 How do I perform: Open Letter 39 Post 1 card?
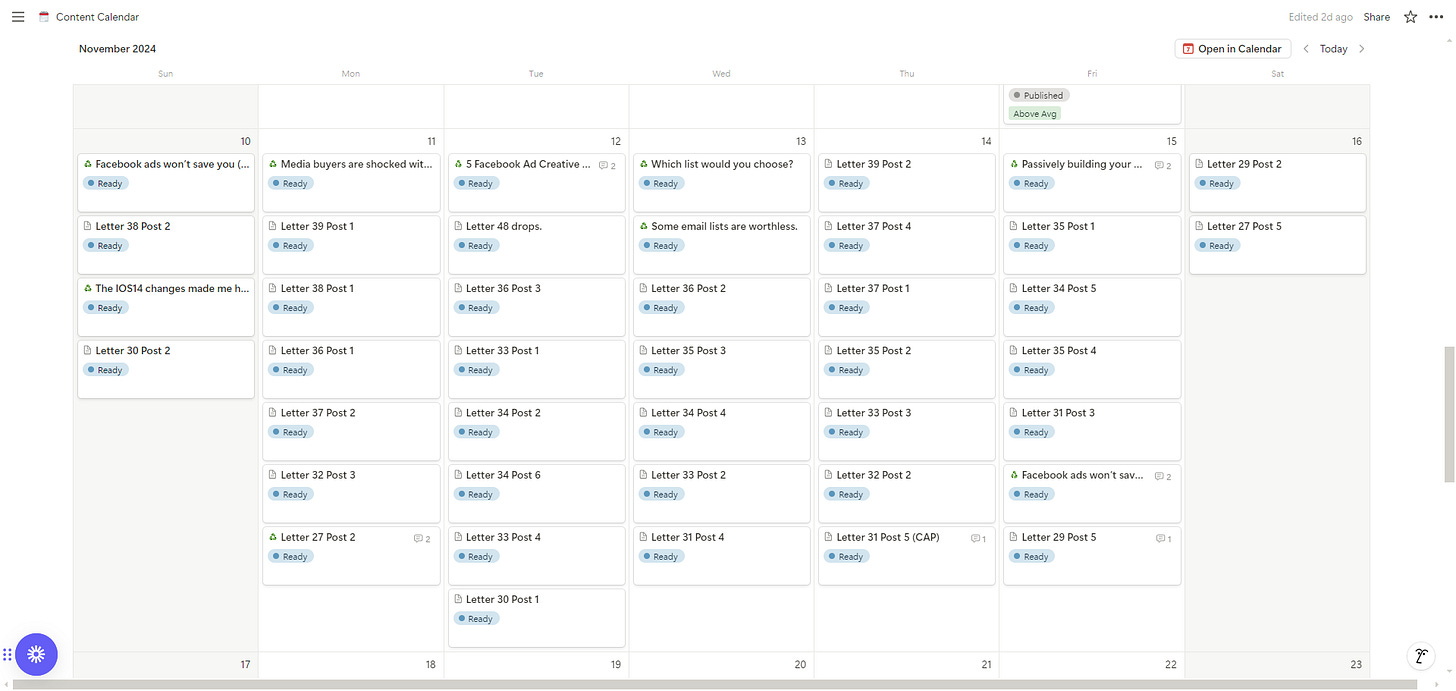click(351, 244)
